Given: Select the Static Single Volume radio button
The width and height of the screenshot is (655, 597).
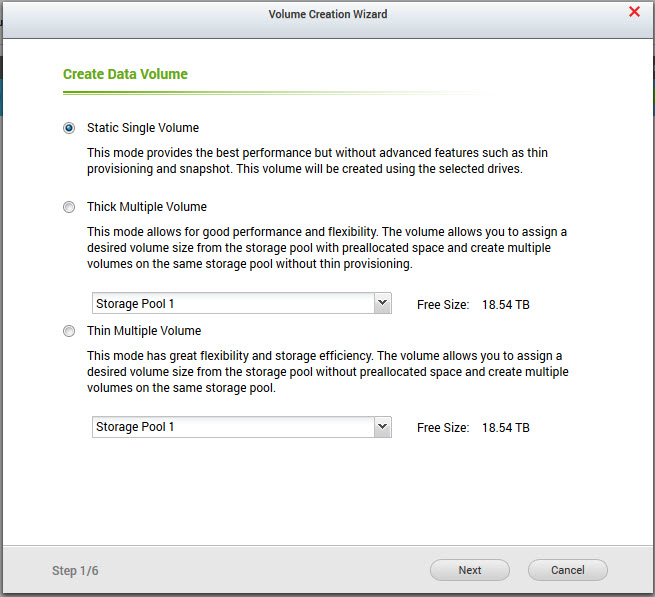Looking at the screenshot, I should (x=69, y=128).
